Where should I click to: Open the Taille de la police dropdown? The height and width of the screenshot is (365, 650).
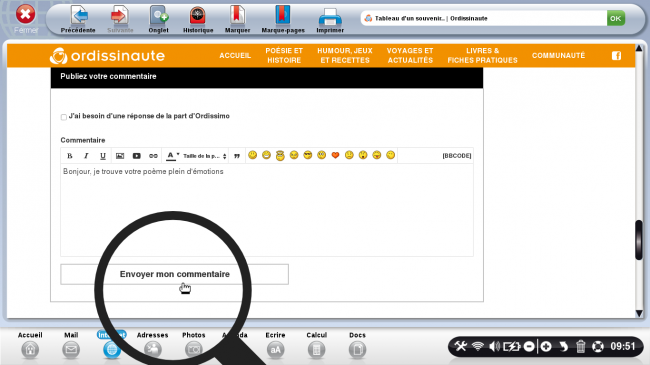205,156
